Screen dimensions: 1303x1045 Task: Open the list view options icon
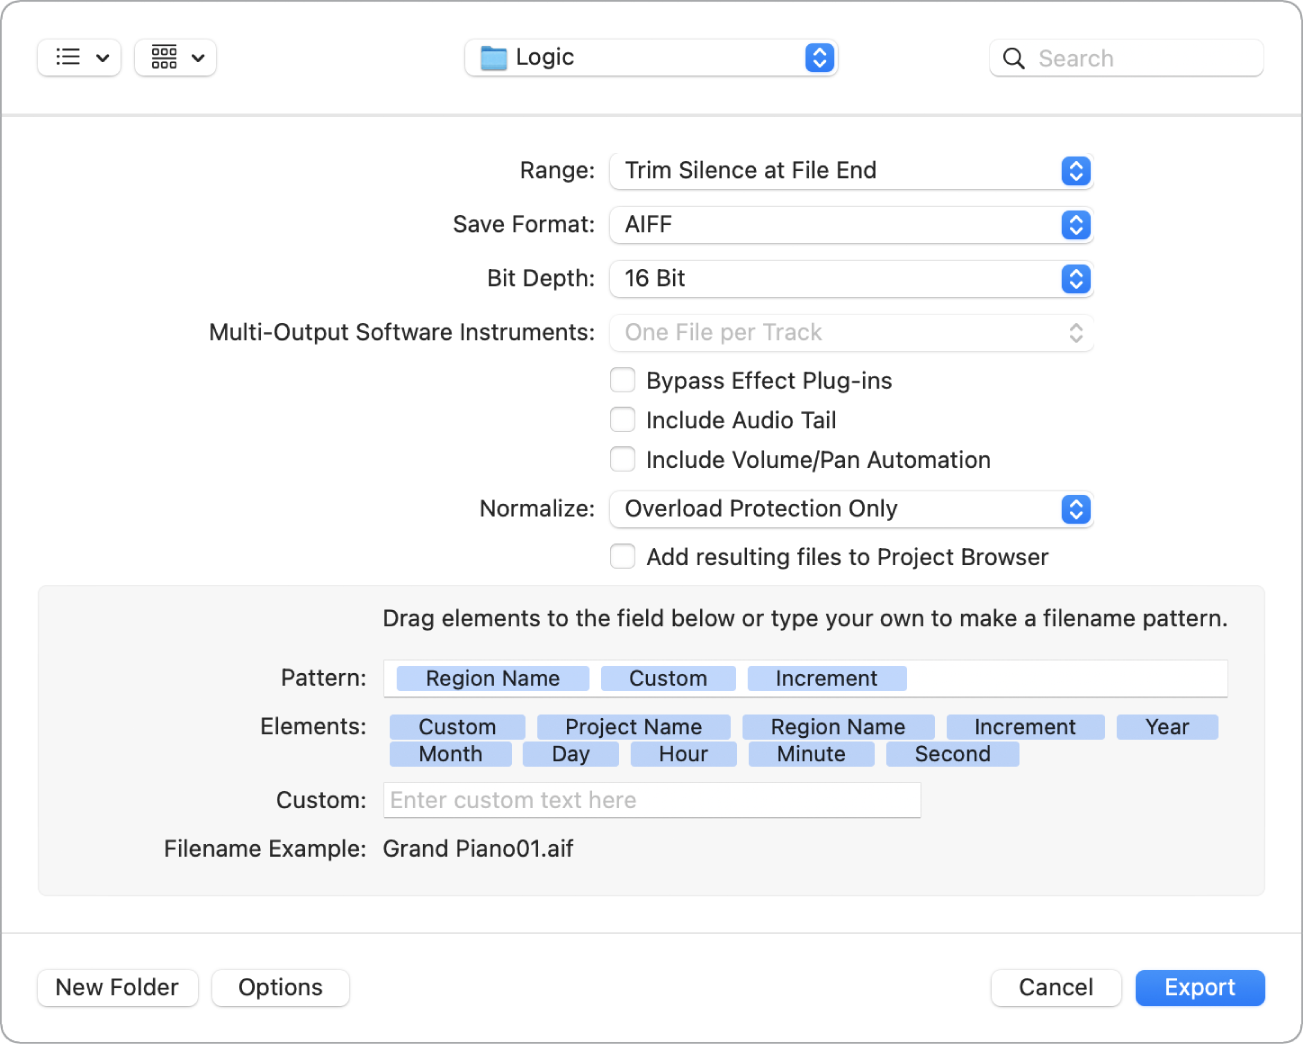[x=79, y=58]
